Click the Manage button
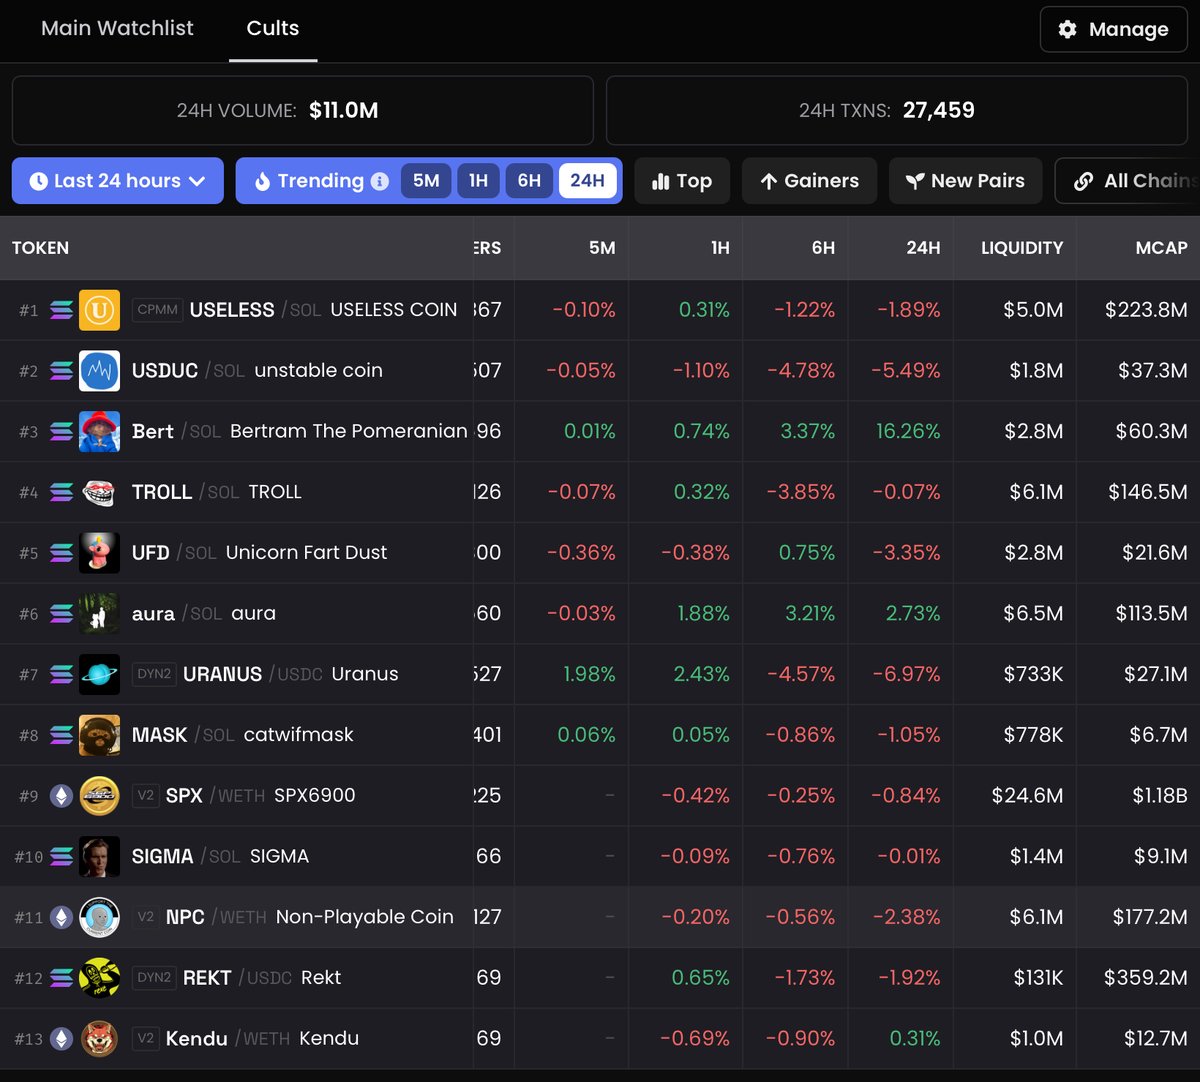1200x1082 pixels. click(1113, 29)
